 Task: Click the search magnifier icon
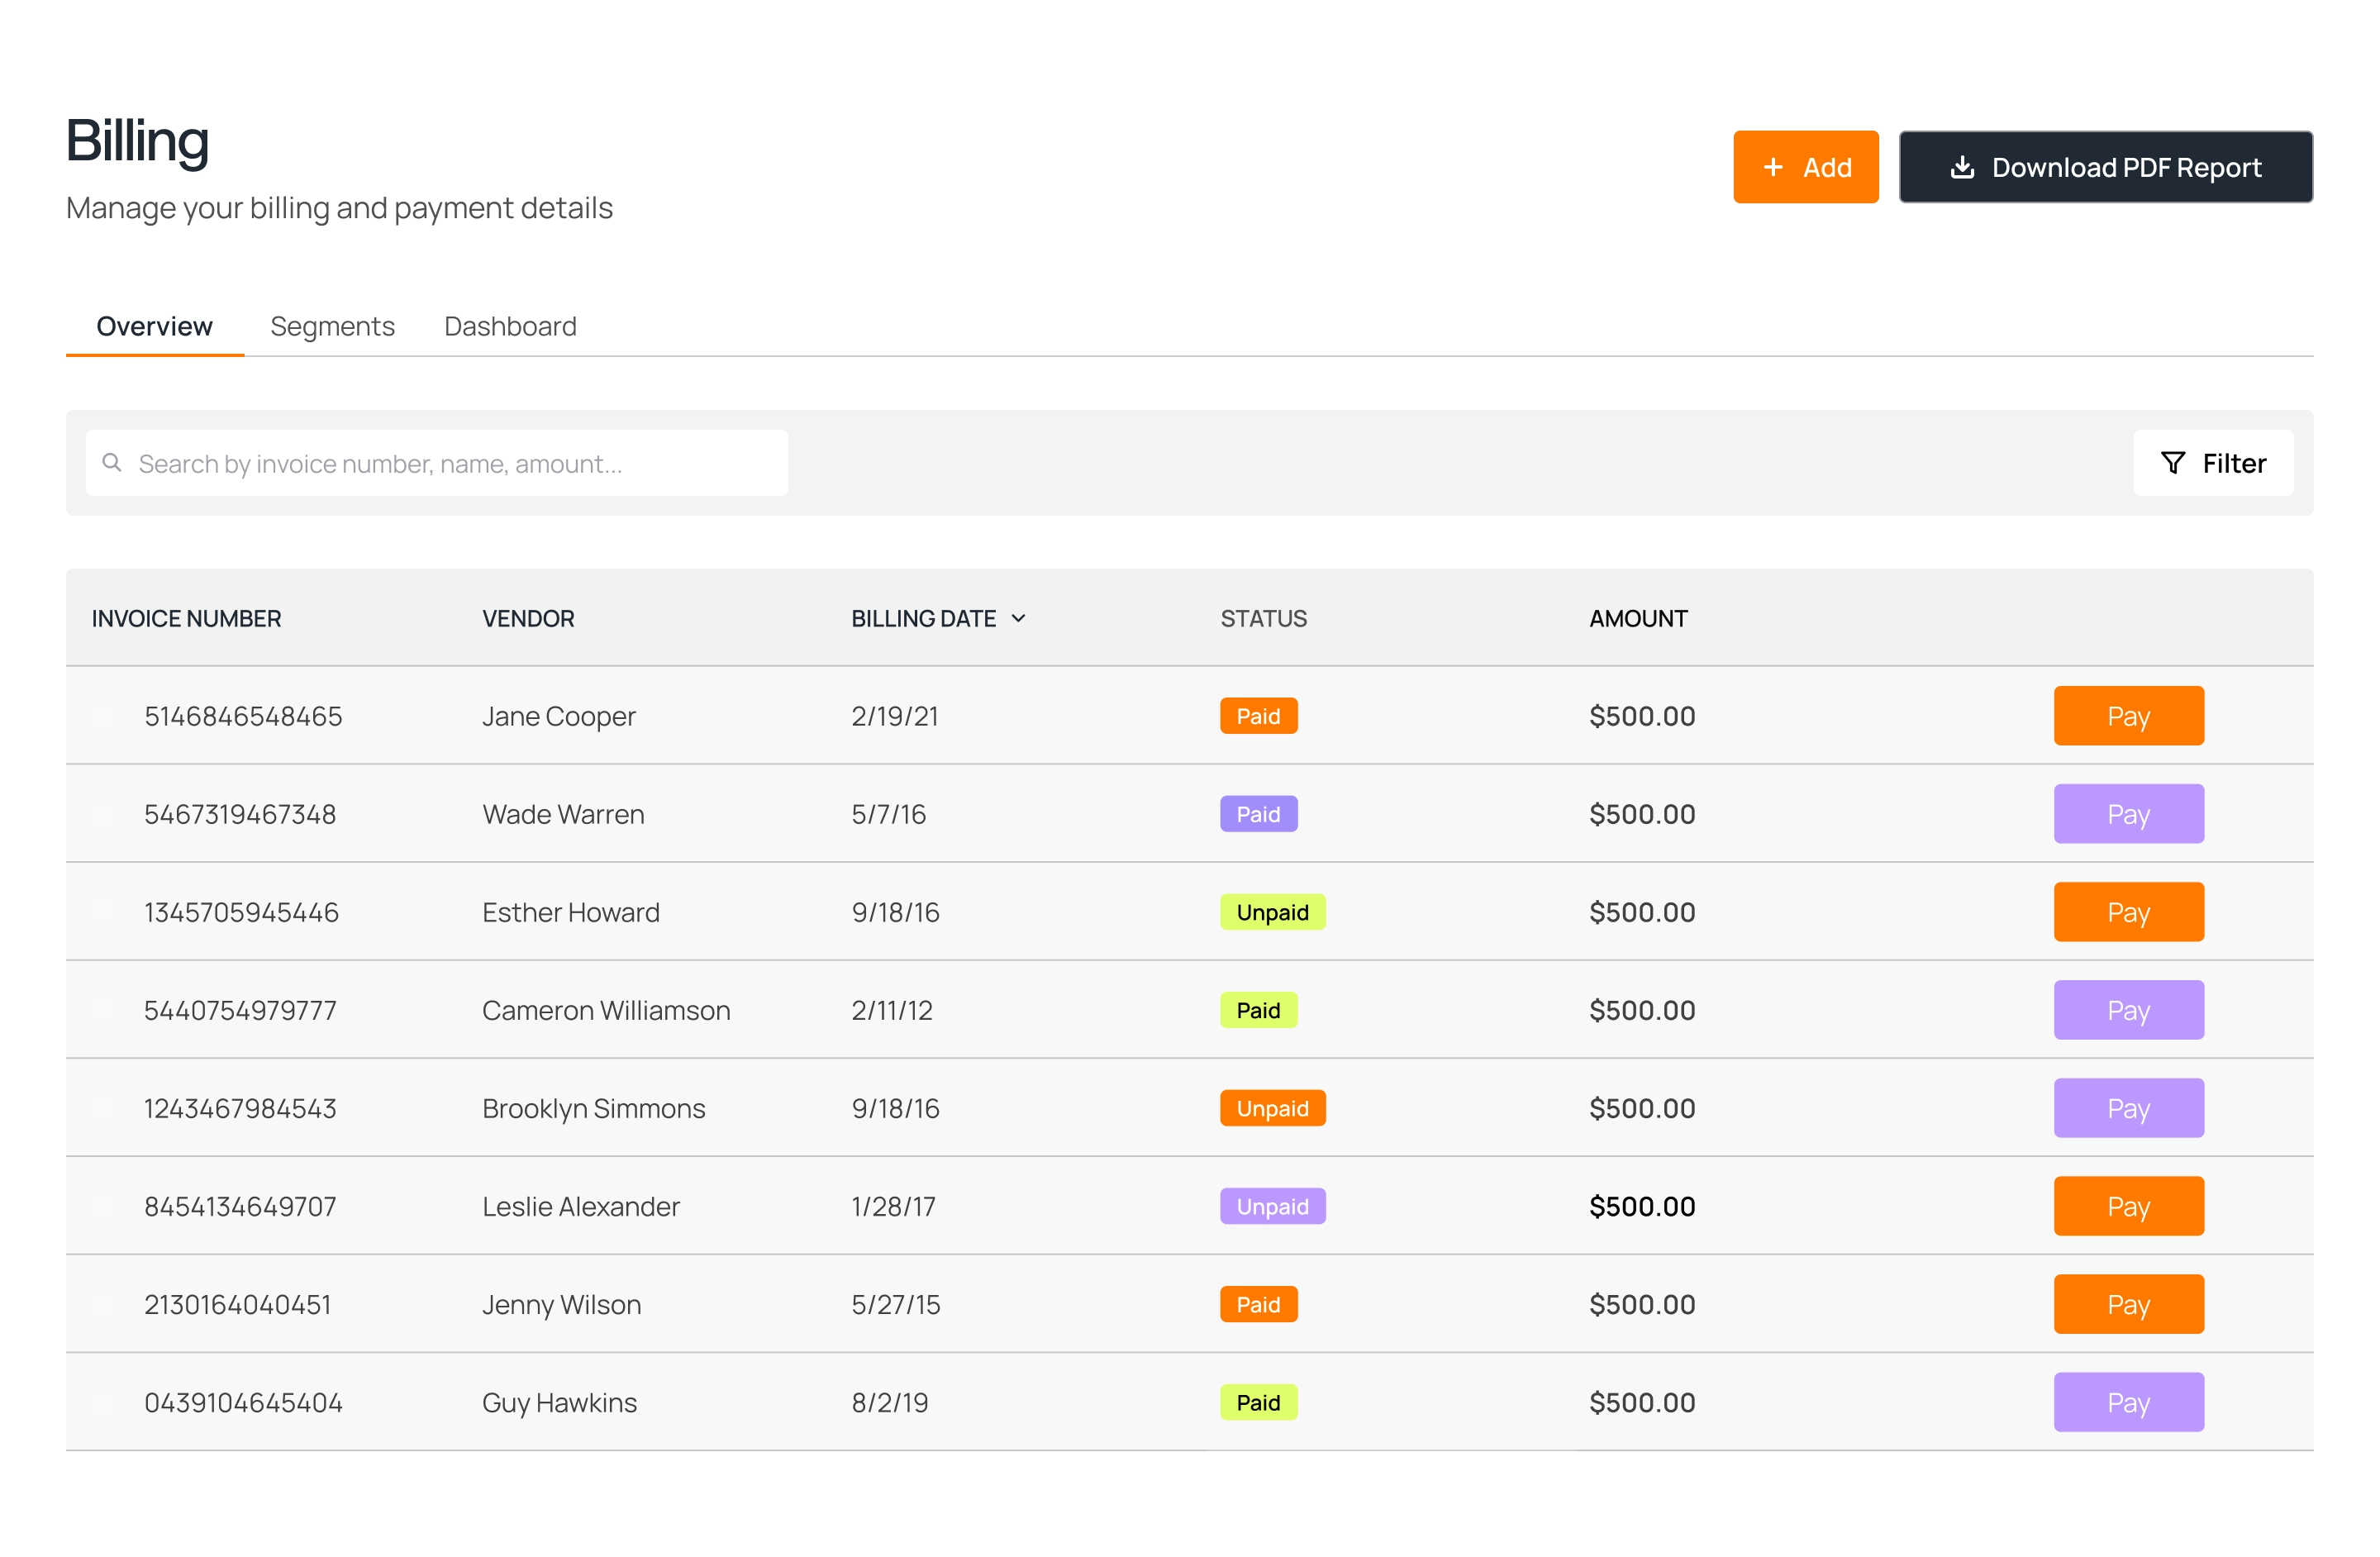(112, 462)
